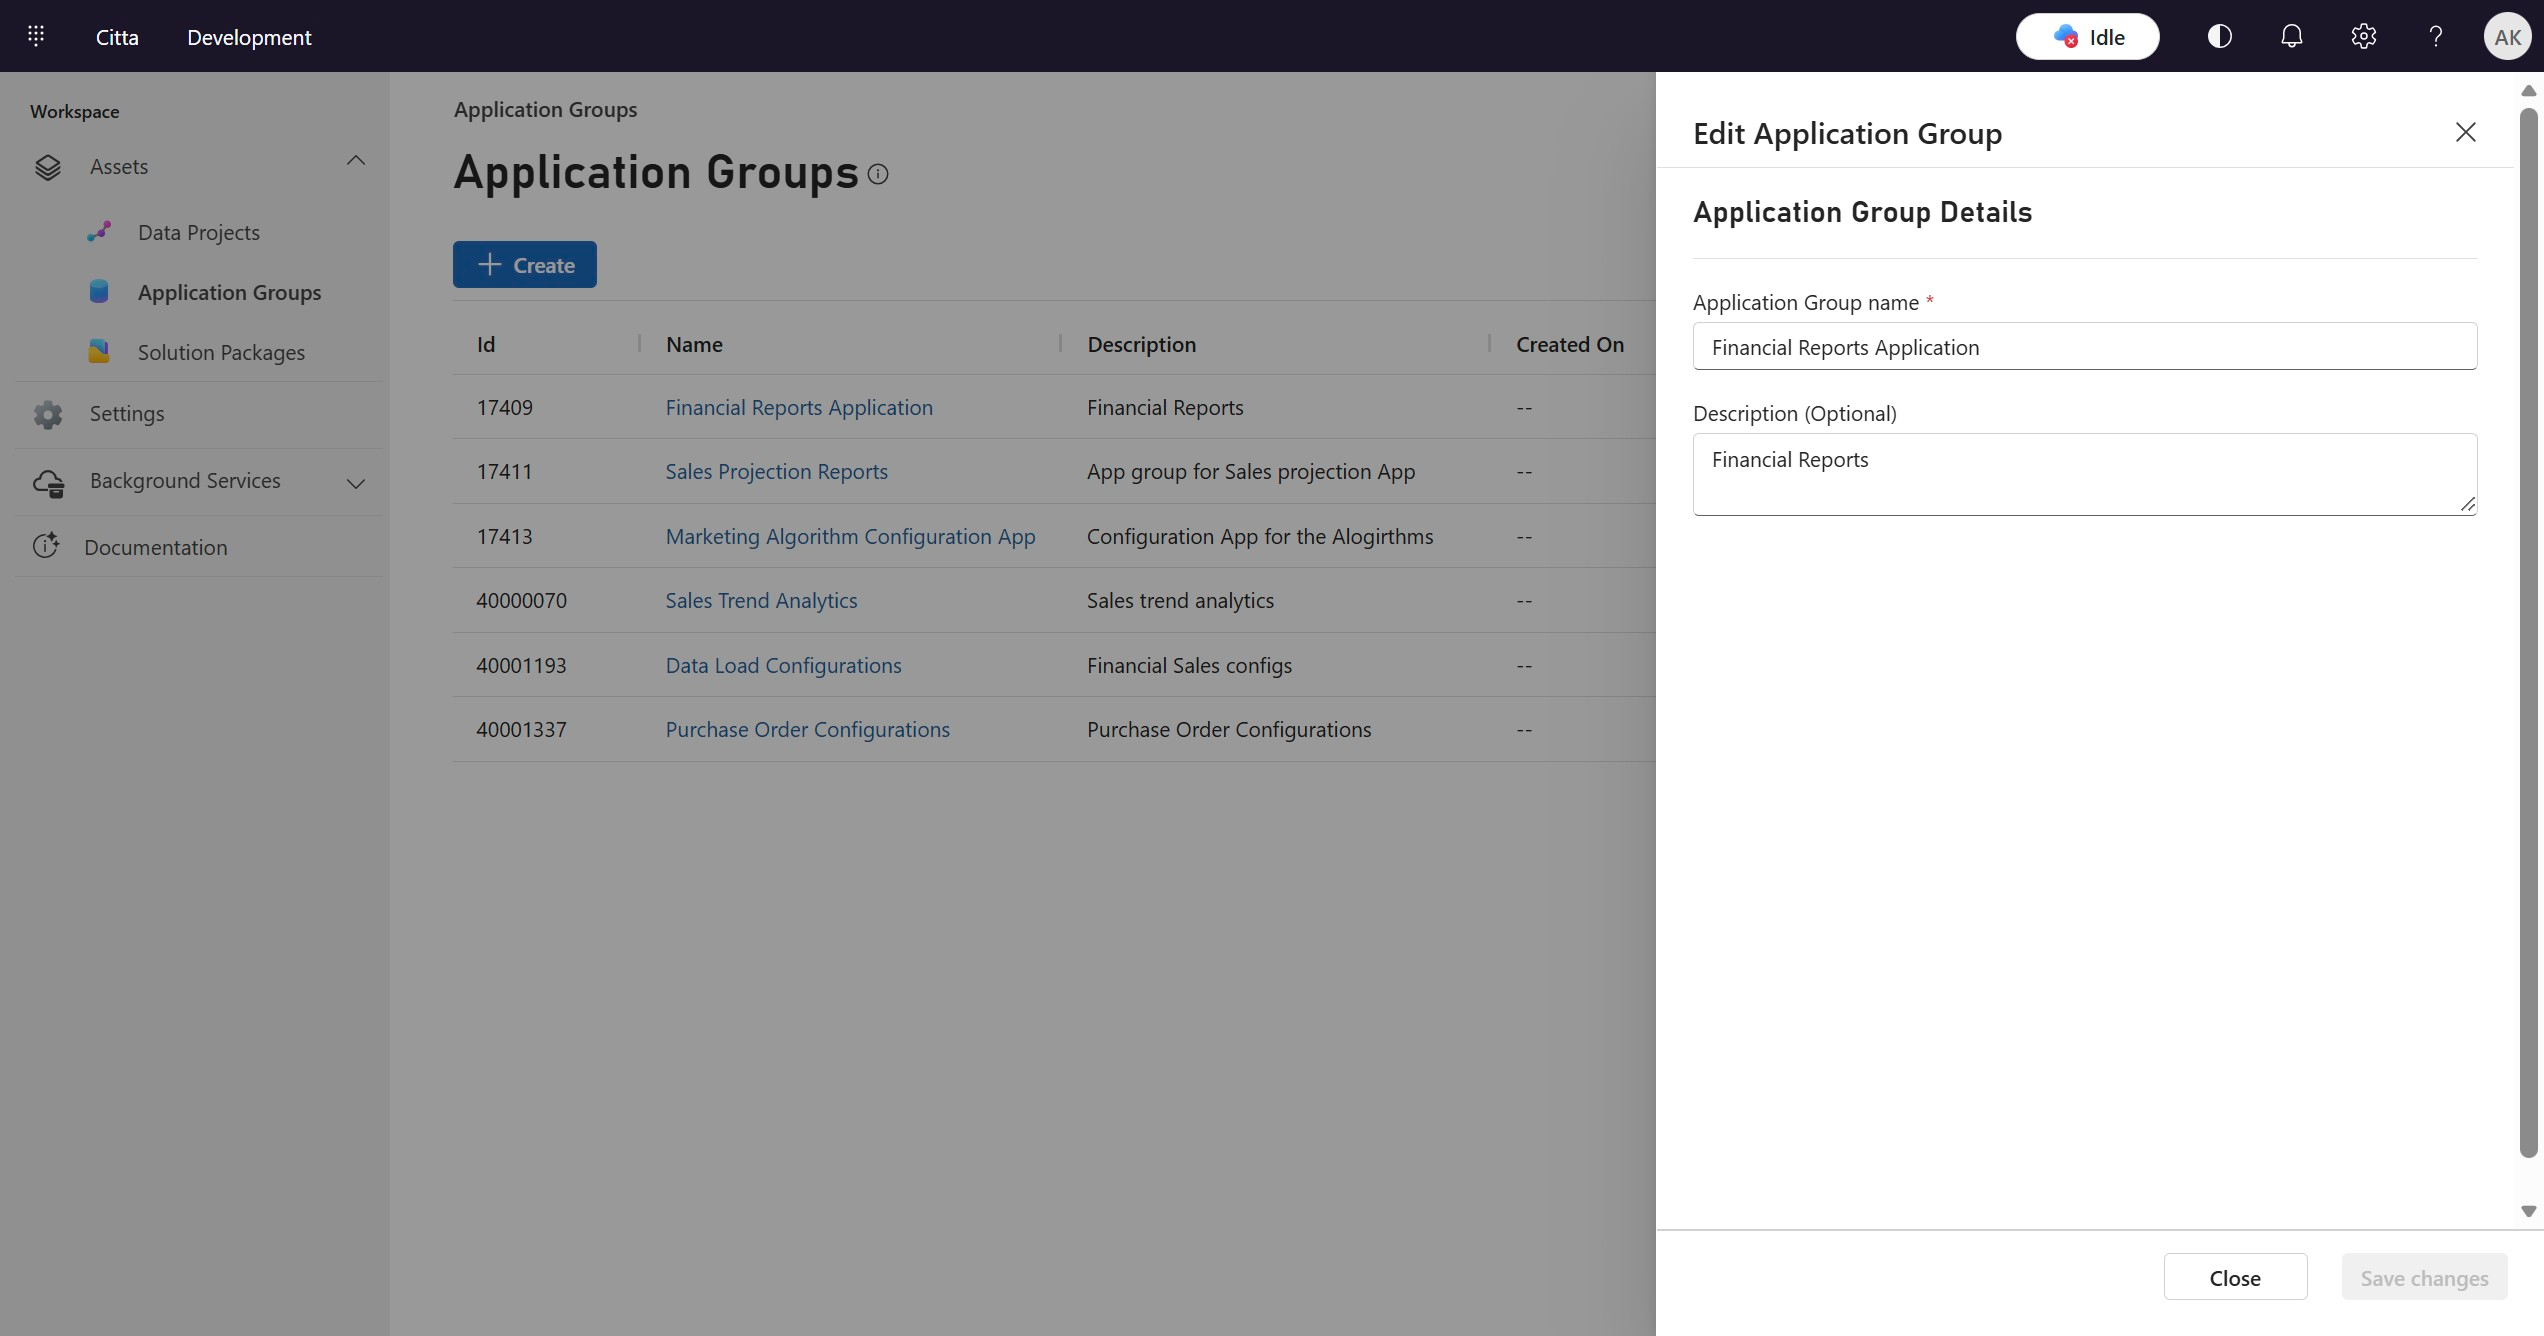Open the app launcher grid icon
The width and height of the screenshot is (2544, 1336).
(36, 36)
